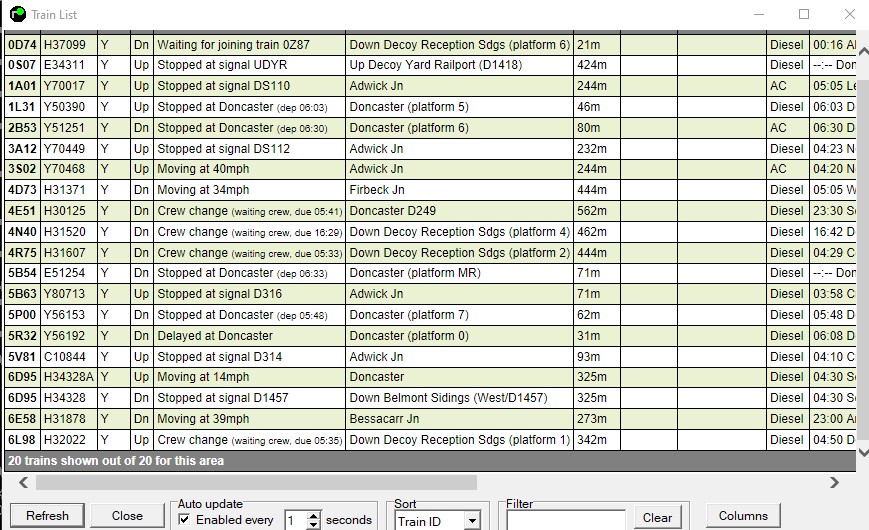Select train 0D74 row
Image resolution: width=869 pixels, height=530 pixels.
(x=430, y=44)
